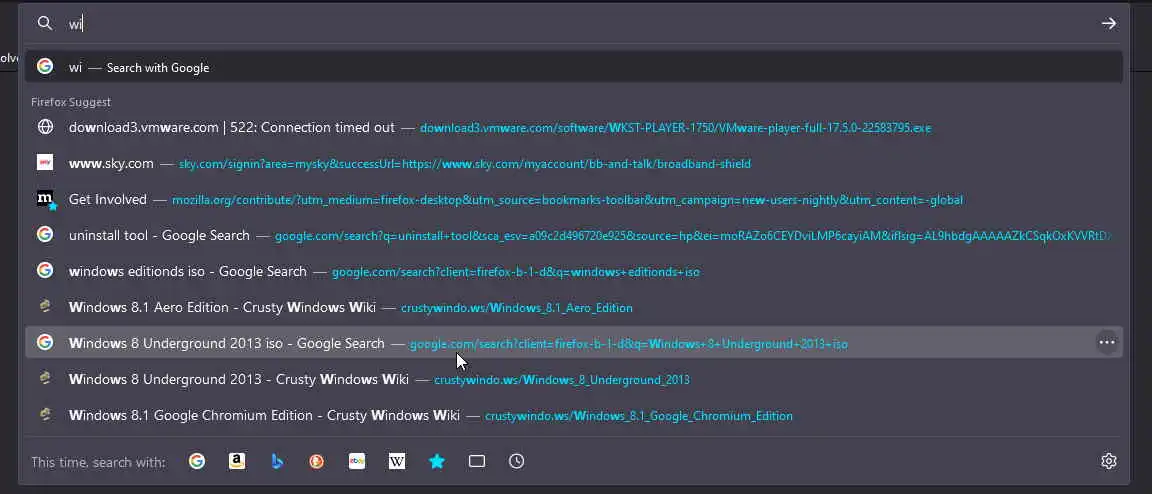Click the mozilla.org/contribute URL text

567,200
